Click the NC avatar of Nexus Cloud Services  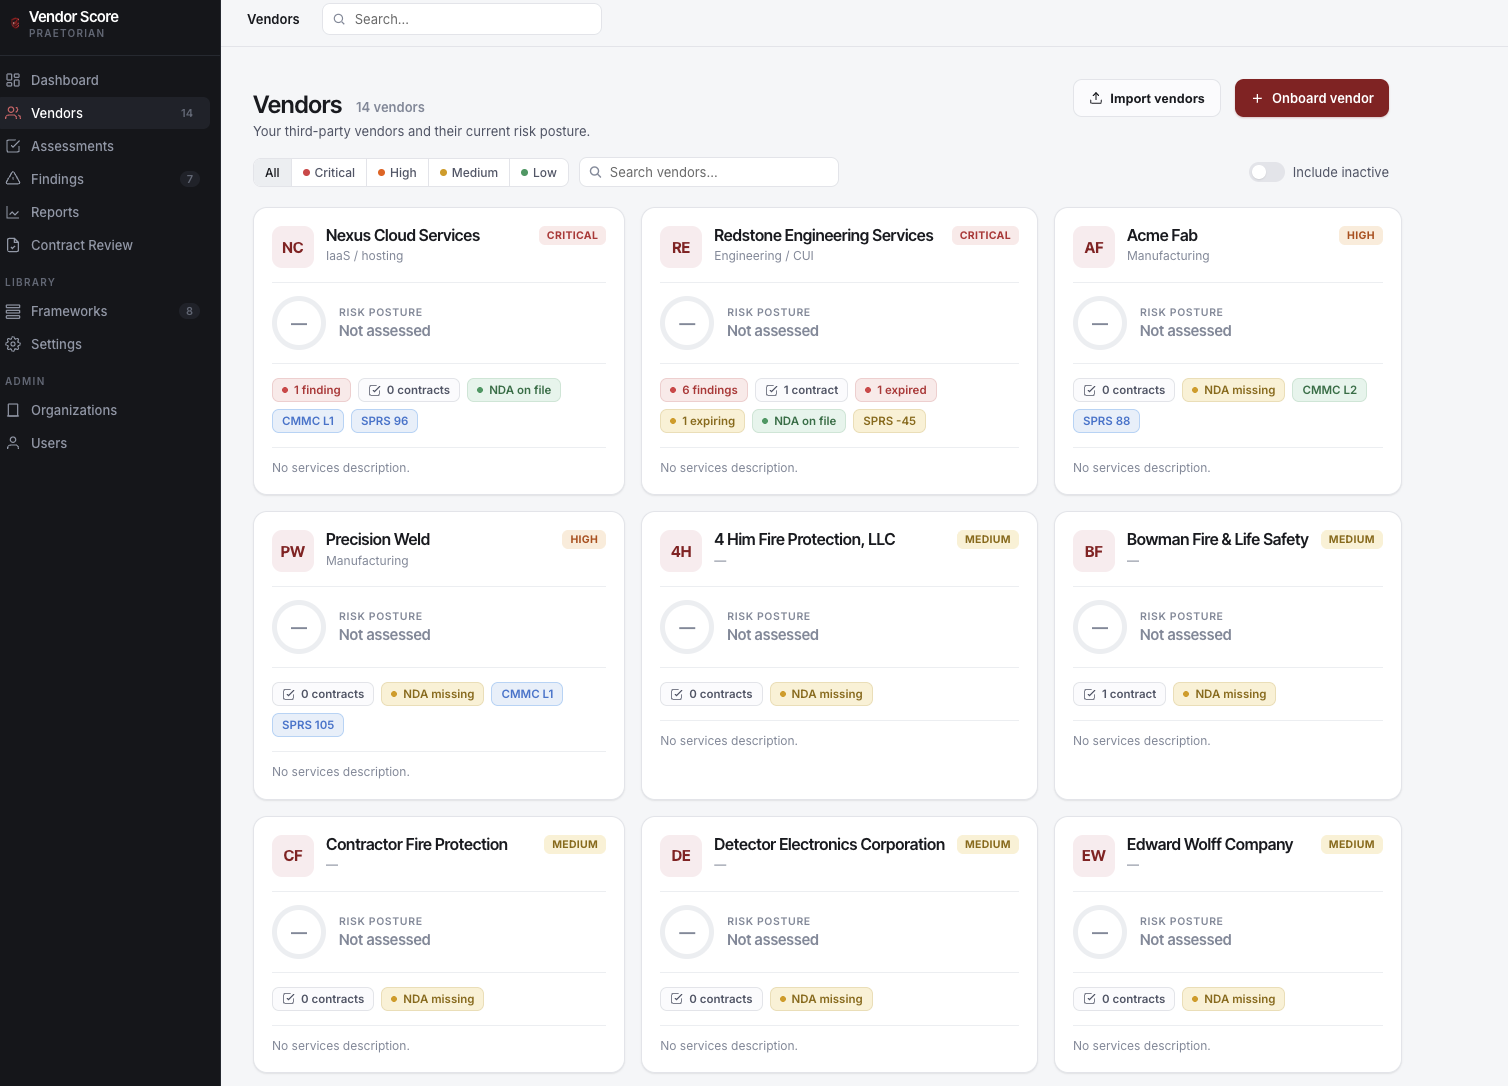tap(293, 247)
